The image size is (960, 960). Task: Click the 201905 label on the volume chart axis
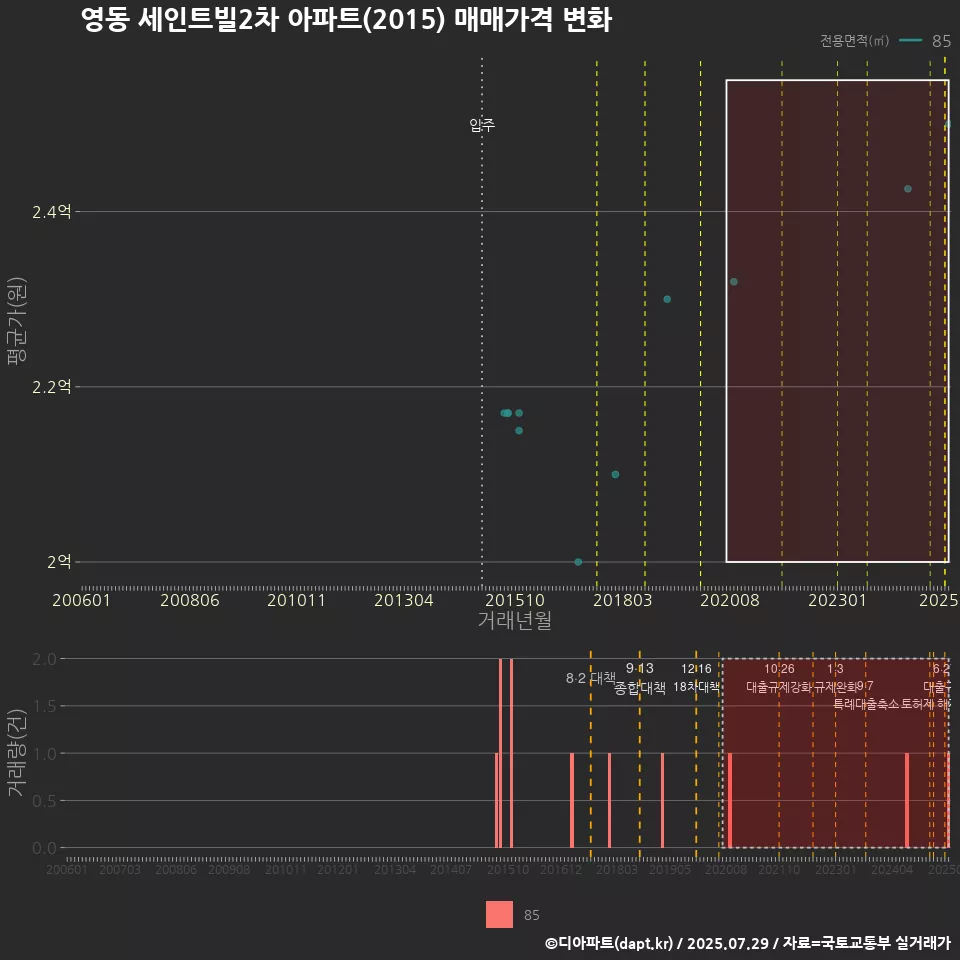[x=670, y=869]
